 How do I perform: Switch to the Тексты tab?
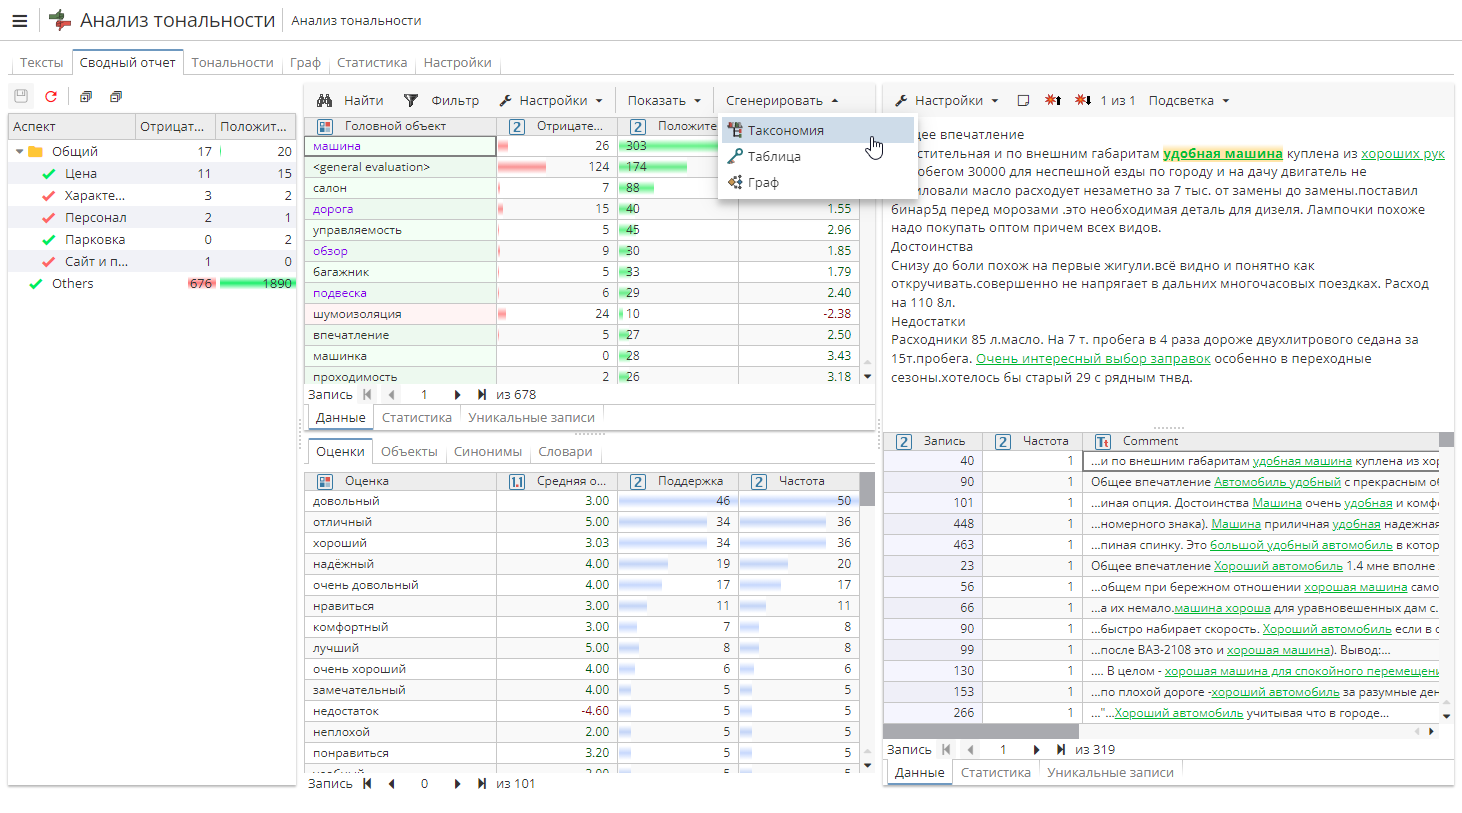[x=42, y=62]
